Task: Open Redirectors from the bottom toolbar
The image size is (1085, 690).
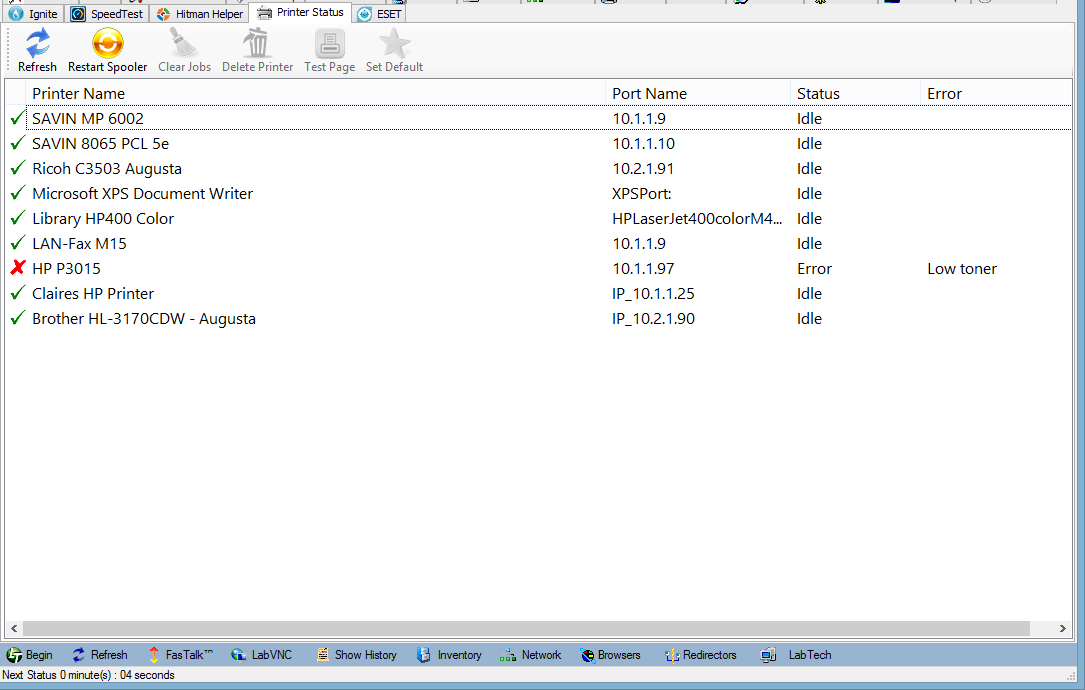Action: 700,655
